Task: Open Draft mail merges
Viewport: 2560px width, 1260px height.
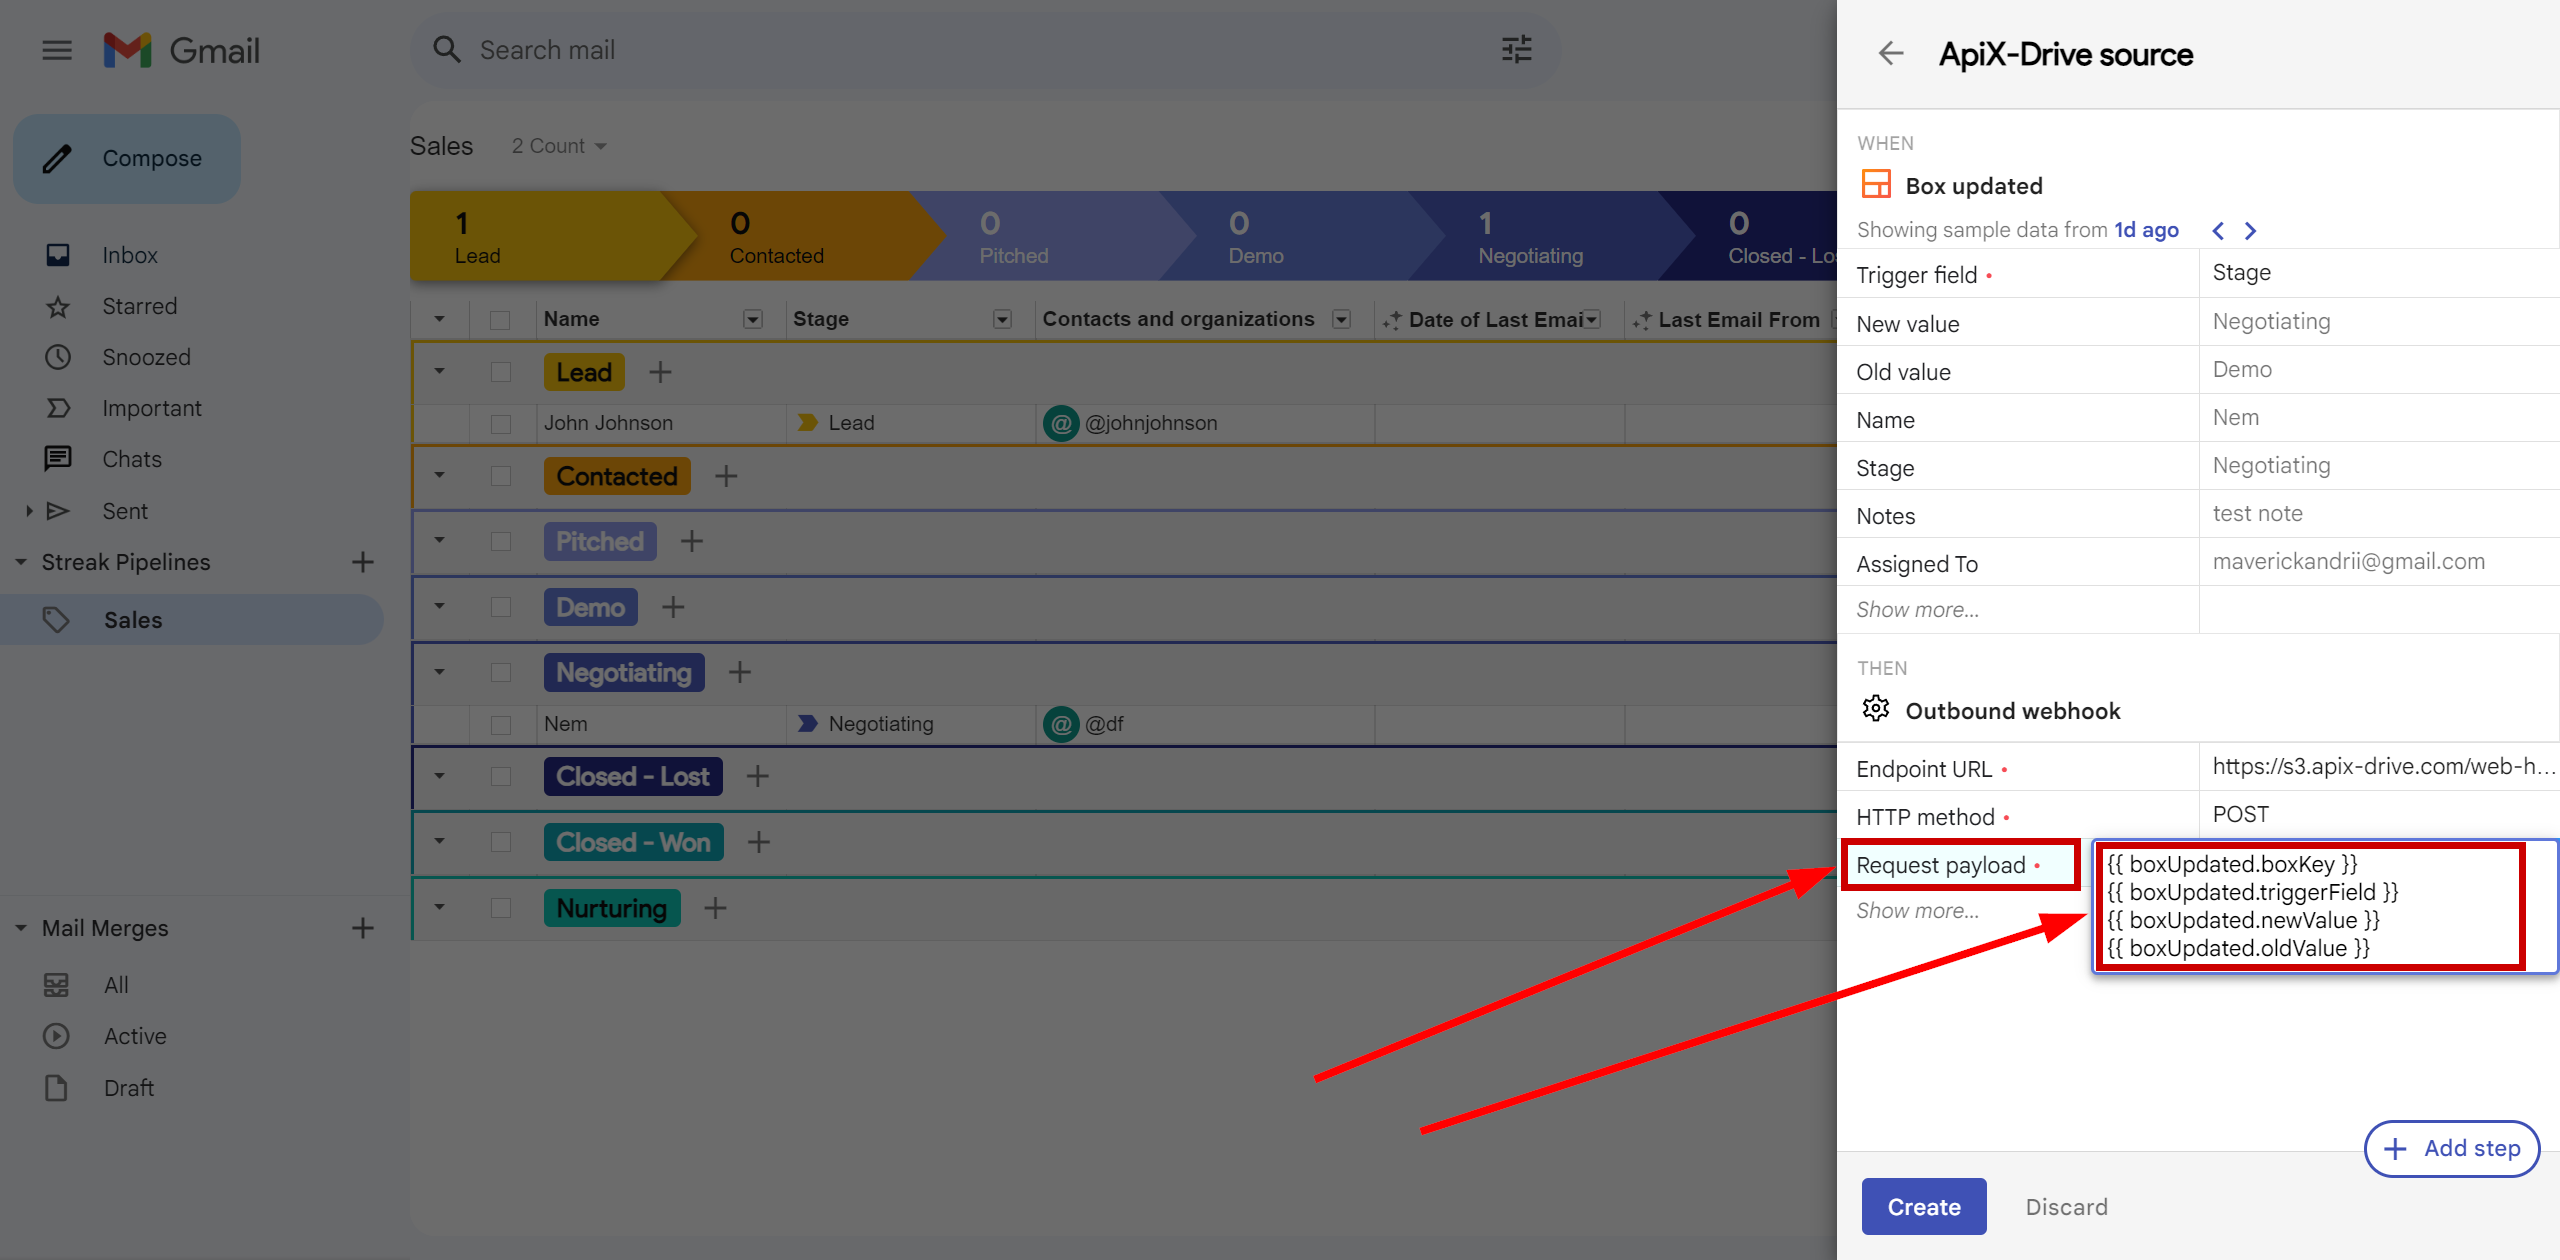Action: (129, 1088)
